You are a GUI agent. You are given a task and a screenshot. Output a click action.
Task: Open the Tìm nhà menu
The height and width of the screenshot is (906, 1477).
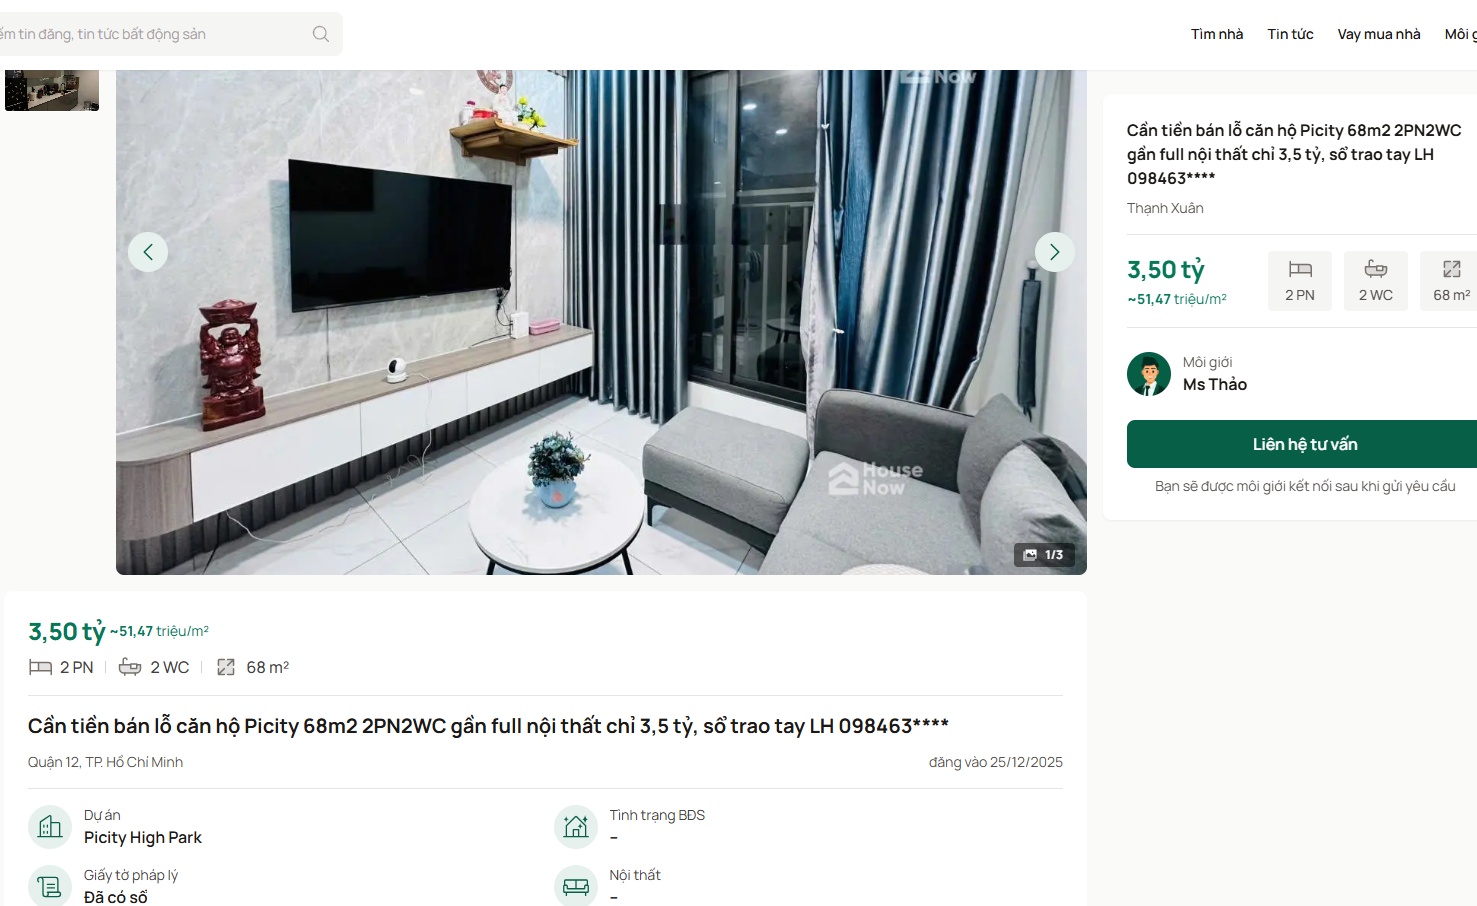click(1217, 34)
